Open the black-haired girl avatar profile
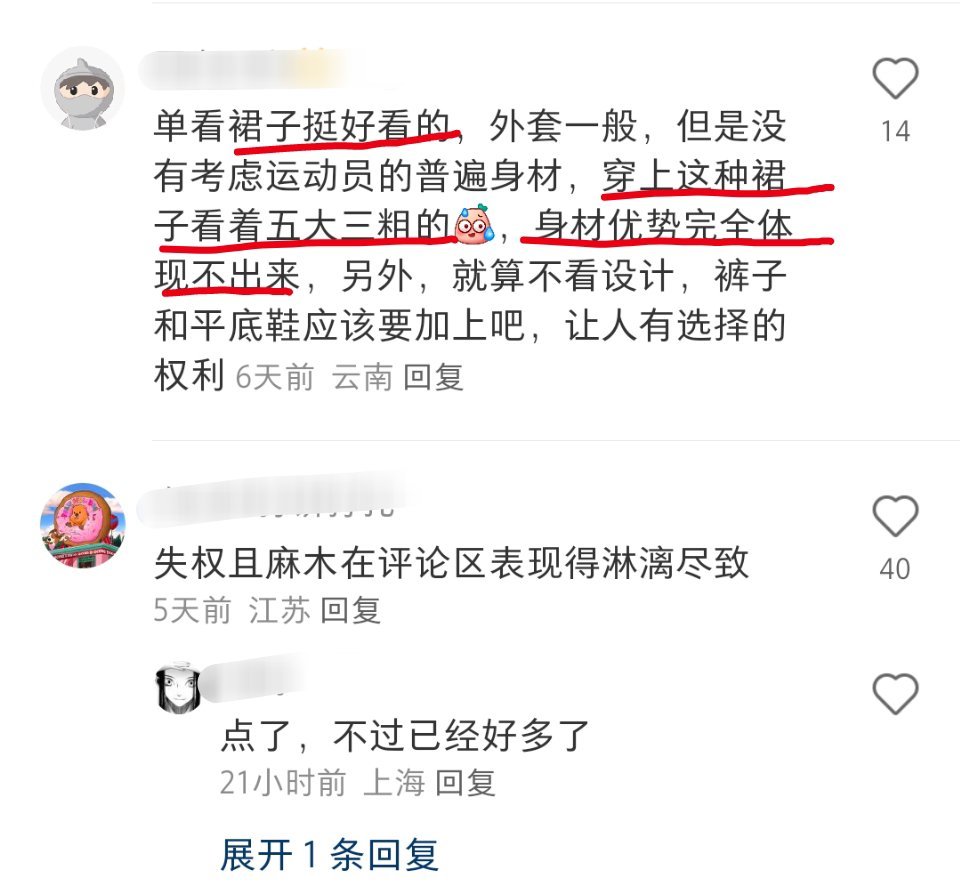Image resolution: width=960 pixels, height=895 pixels. click(x=178, y=687)
